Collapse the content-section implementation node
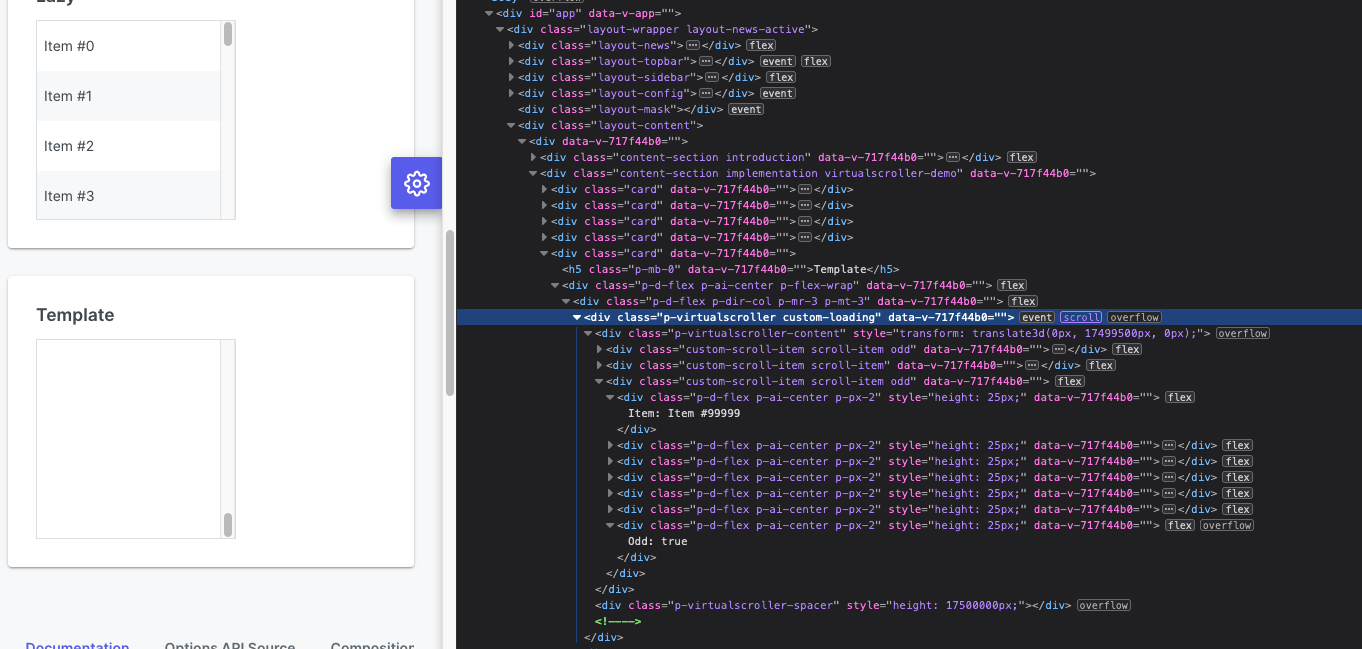1362x649 pixels. click(x=533, y=173)
